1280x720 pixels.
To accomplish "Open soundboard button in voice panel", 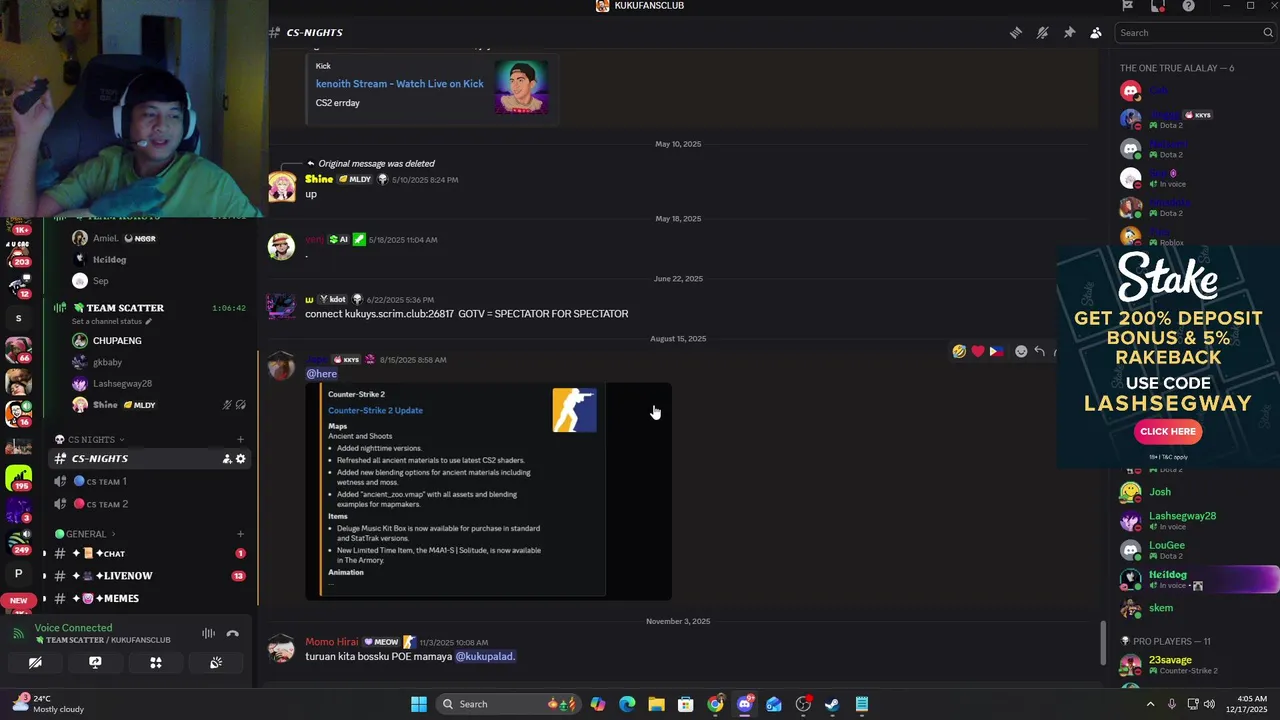I will point(216,663).
